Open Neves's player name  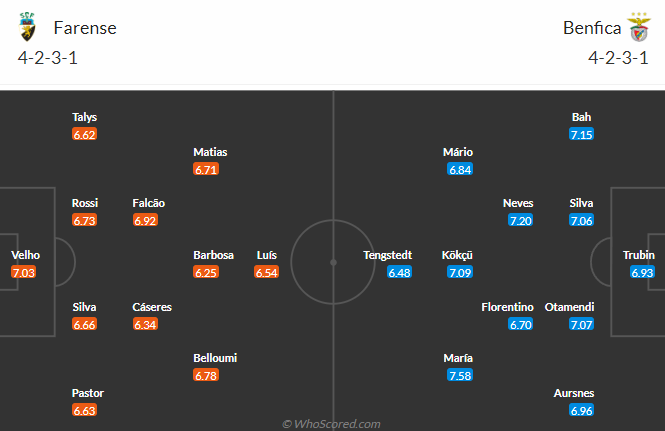[x=519, y=203]
